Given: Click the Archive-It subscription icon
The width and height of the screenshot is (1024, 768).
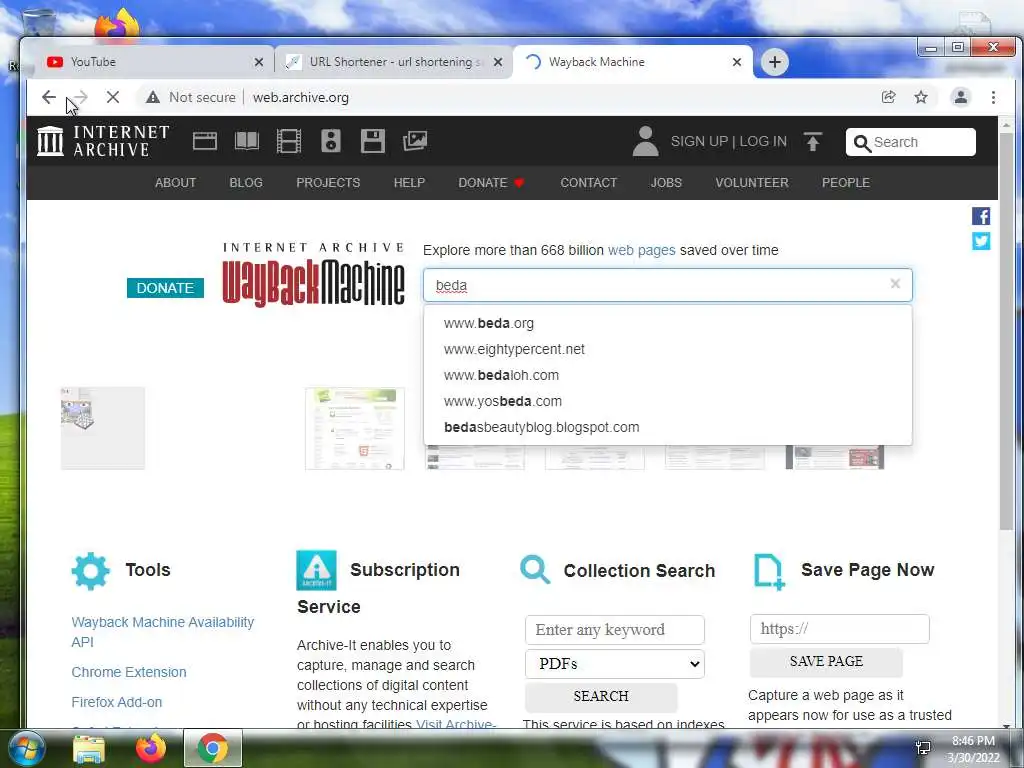Looking at the screenshot, I should pyautogui.click(x=316, y=570).
